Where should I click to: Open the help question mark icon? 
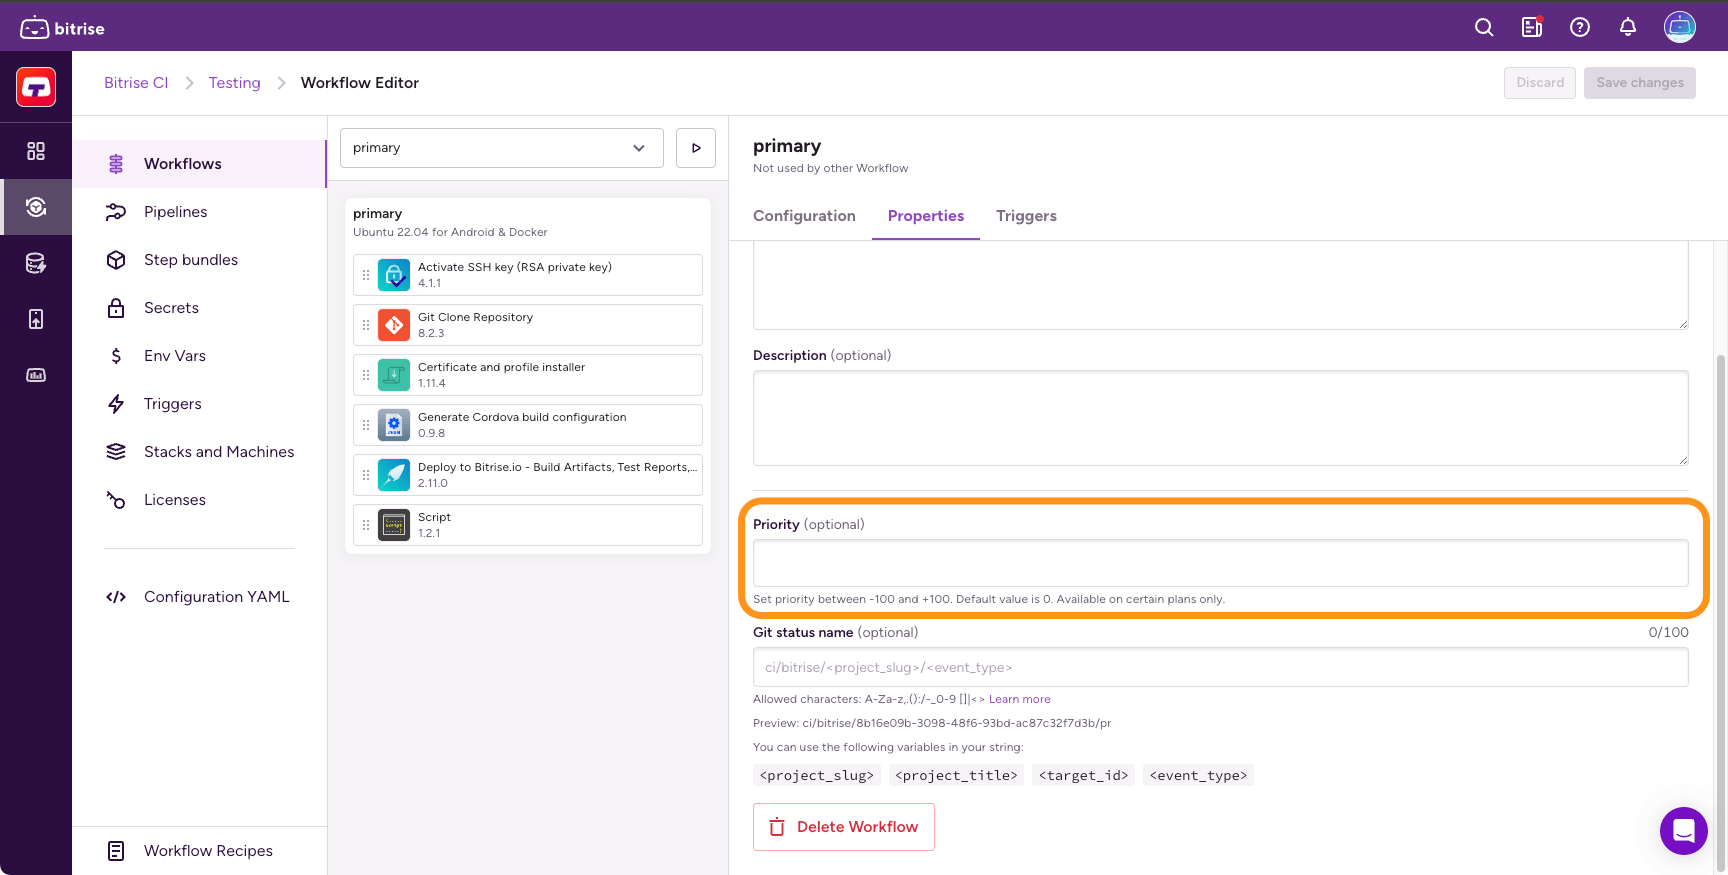point(1580,28)
